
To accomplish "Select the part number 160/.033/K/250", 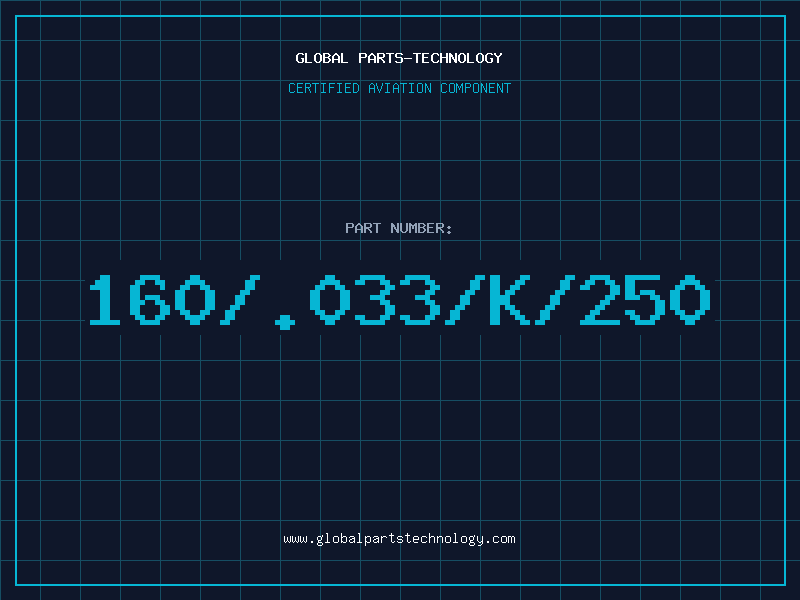I will coord(400,301).
